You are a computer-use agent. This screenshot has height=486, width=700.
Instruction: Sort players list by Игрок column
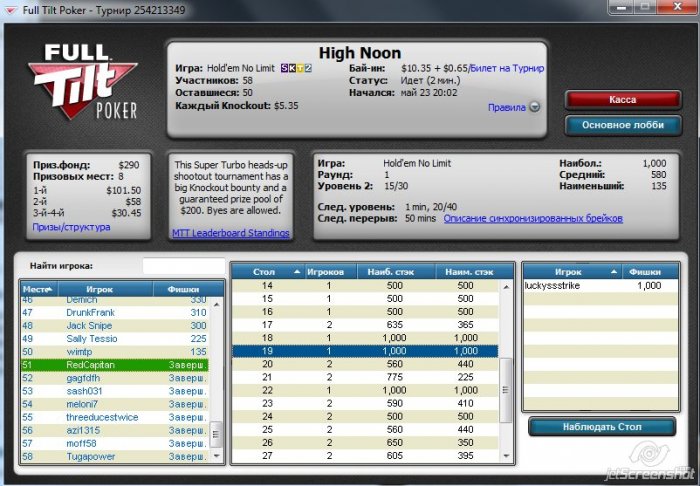pyautogui.click(x=106, y=289)
